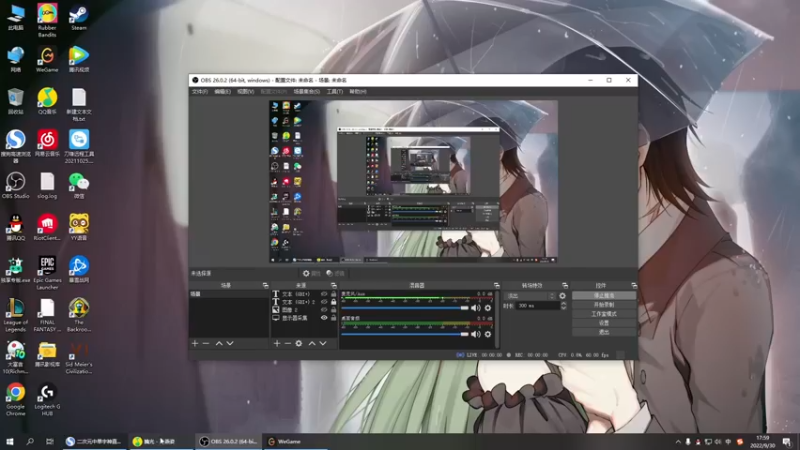
Task: Toggle visibility eye of 显示器采集 source
Action: coord(324,318)
